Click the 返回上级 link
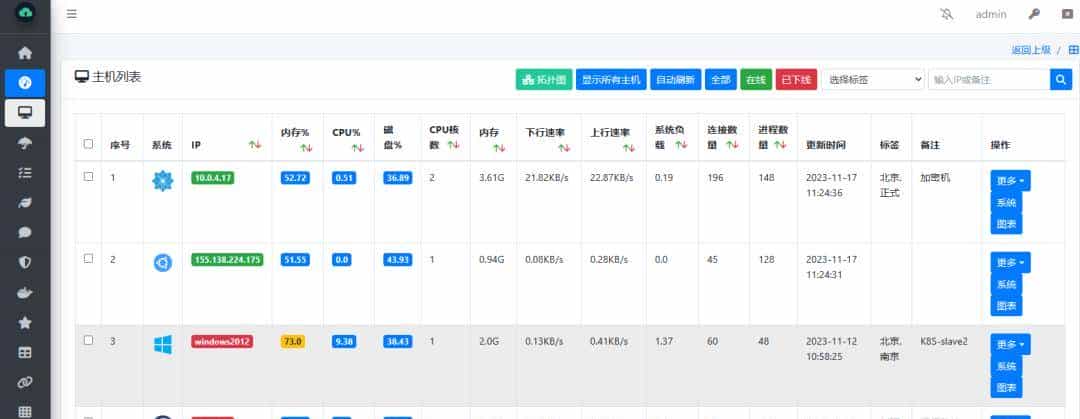The width and height of the screenshot is (1080, 419). [1030, 50]
